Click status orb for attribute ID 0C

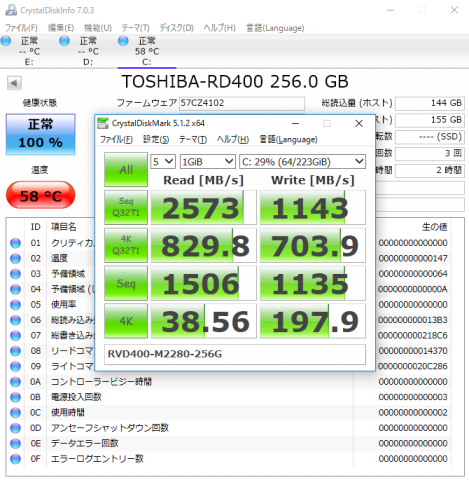[x=15, y=413]
